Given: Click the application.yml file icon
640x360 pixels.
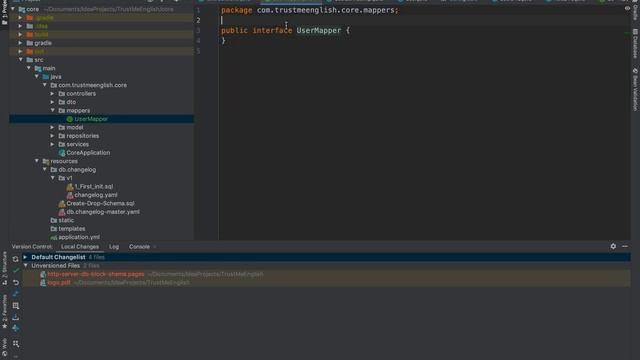Looking at the screenshot, I should click(53, 237).
